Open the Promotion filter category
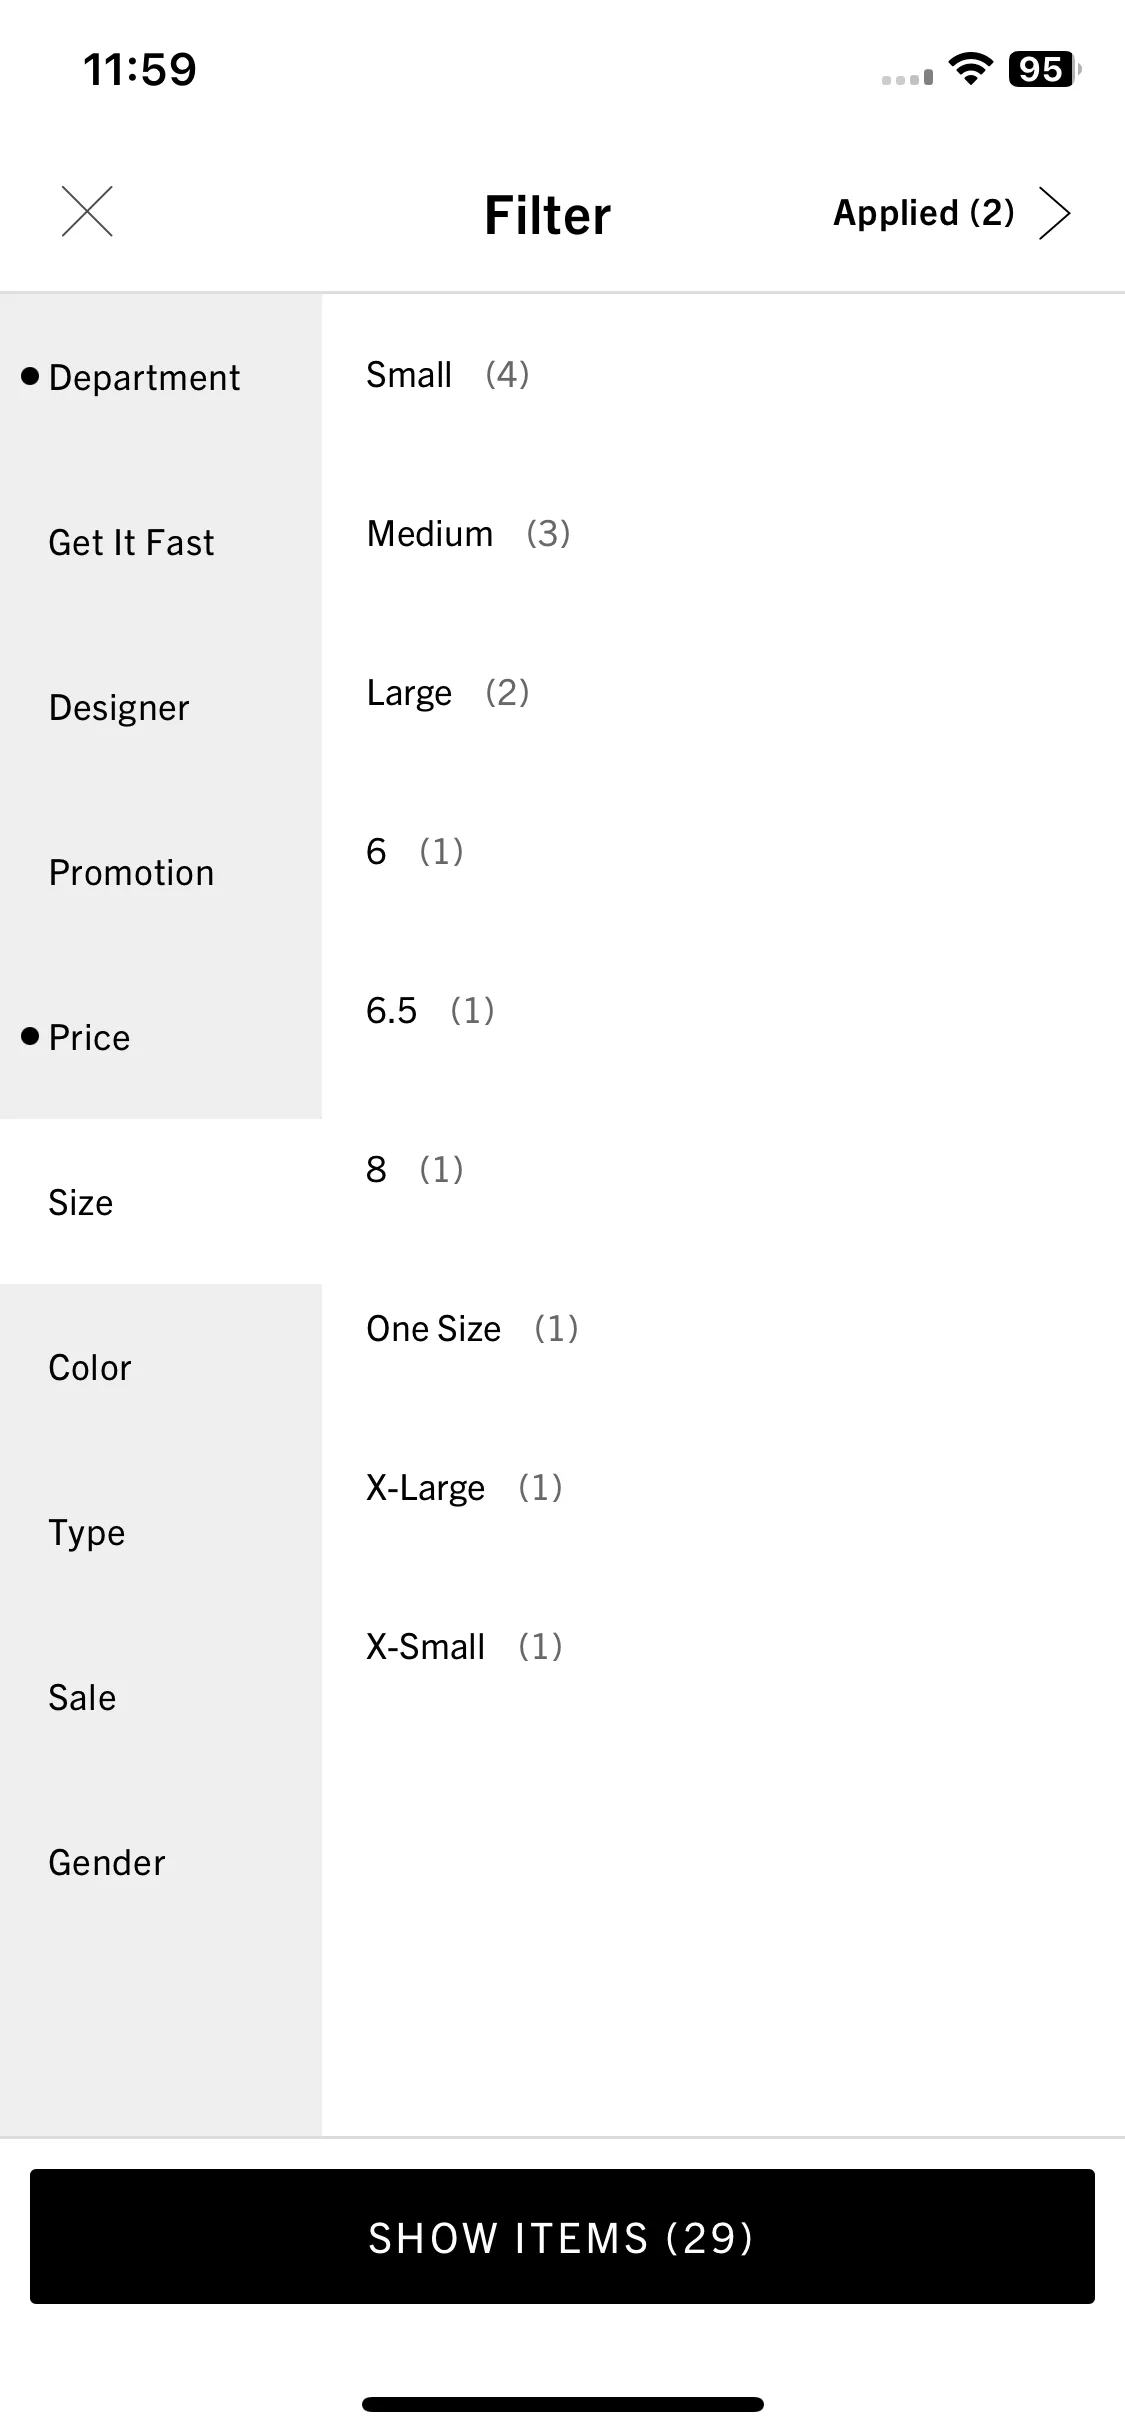 (161, 872)
